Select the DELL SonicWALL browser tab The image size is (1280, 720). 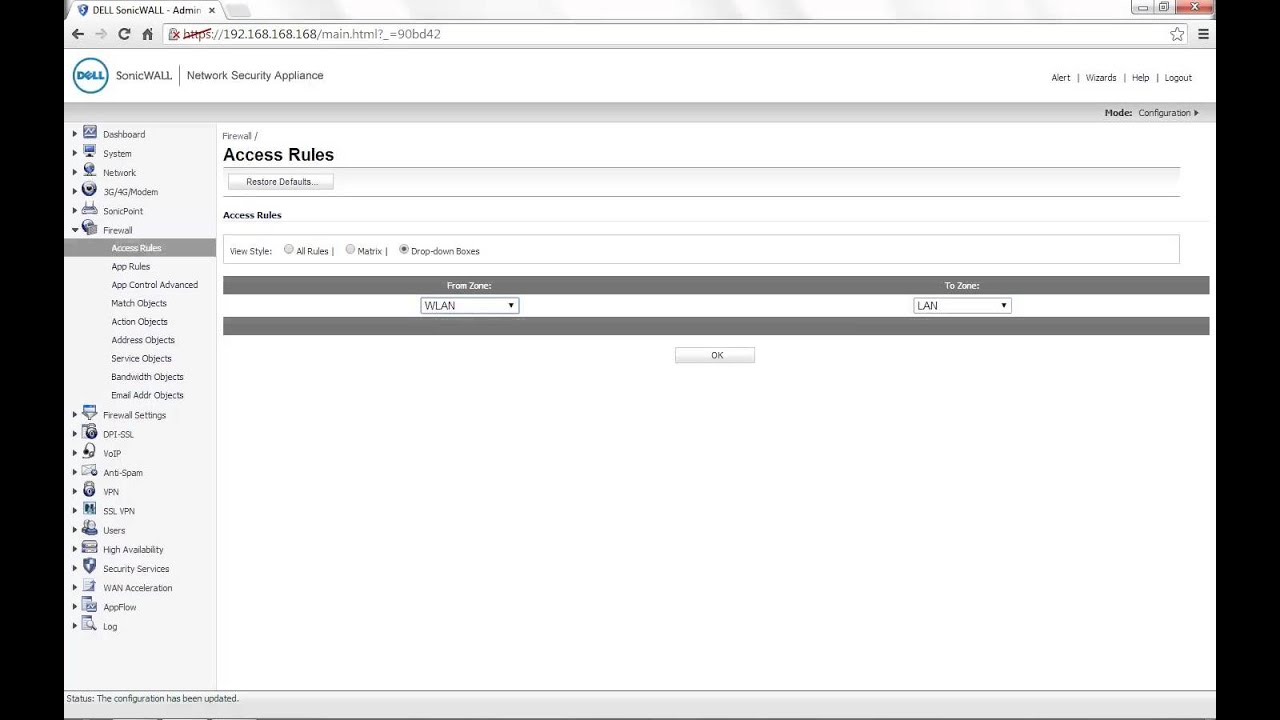pyautogui.click(x=146, y=10)
